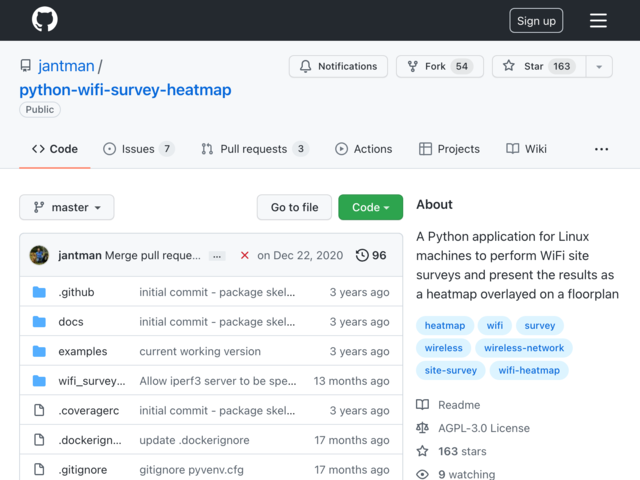Open the 163 stars link
Viewport: 640px width, 480px height.
(x=462, y=451)
